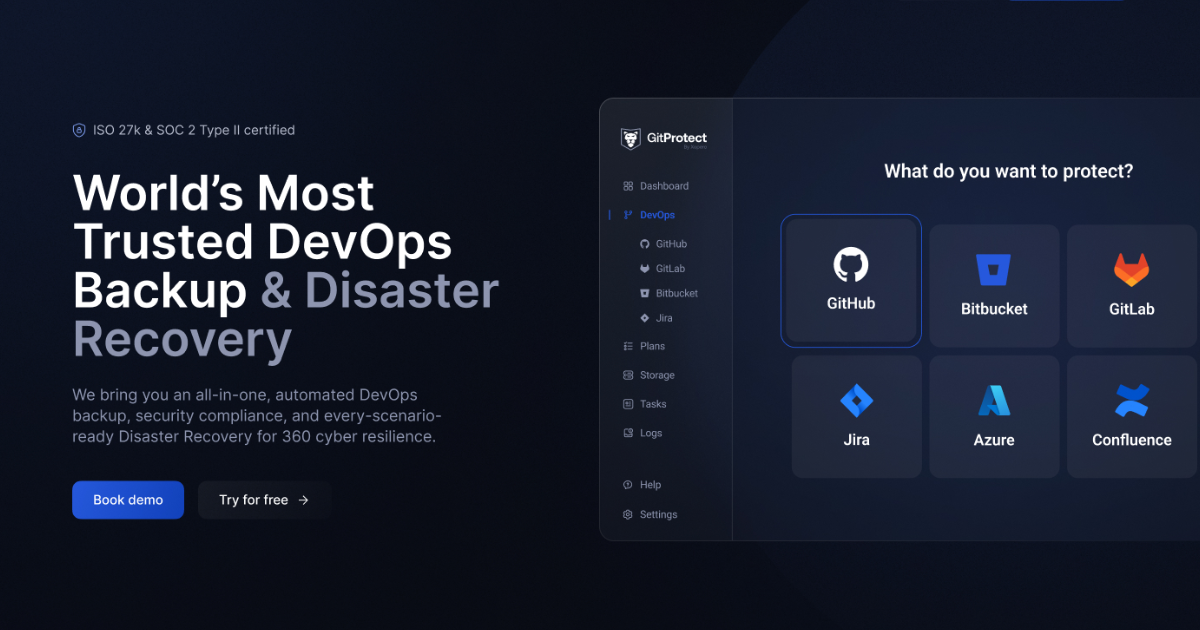Click the Confluence logo in card

(1132, 401)
